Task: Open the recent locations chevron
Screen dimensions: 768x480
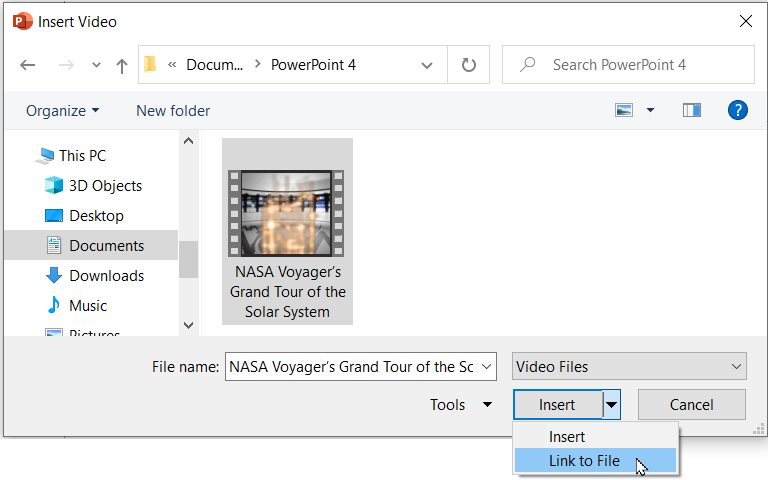Action: pos(96,65)
